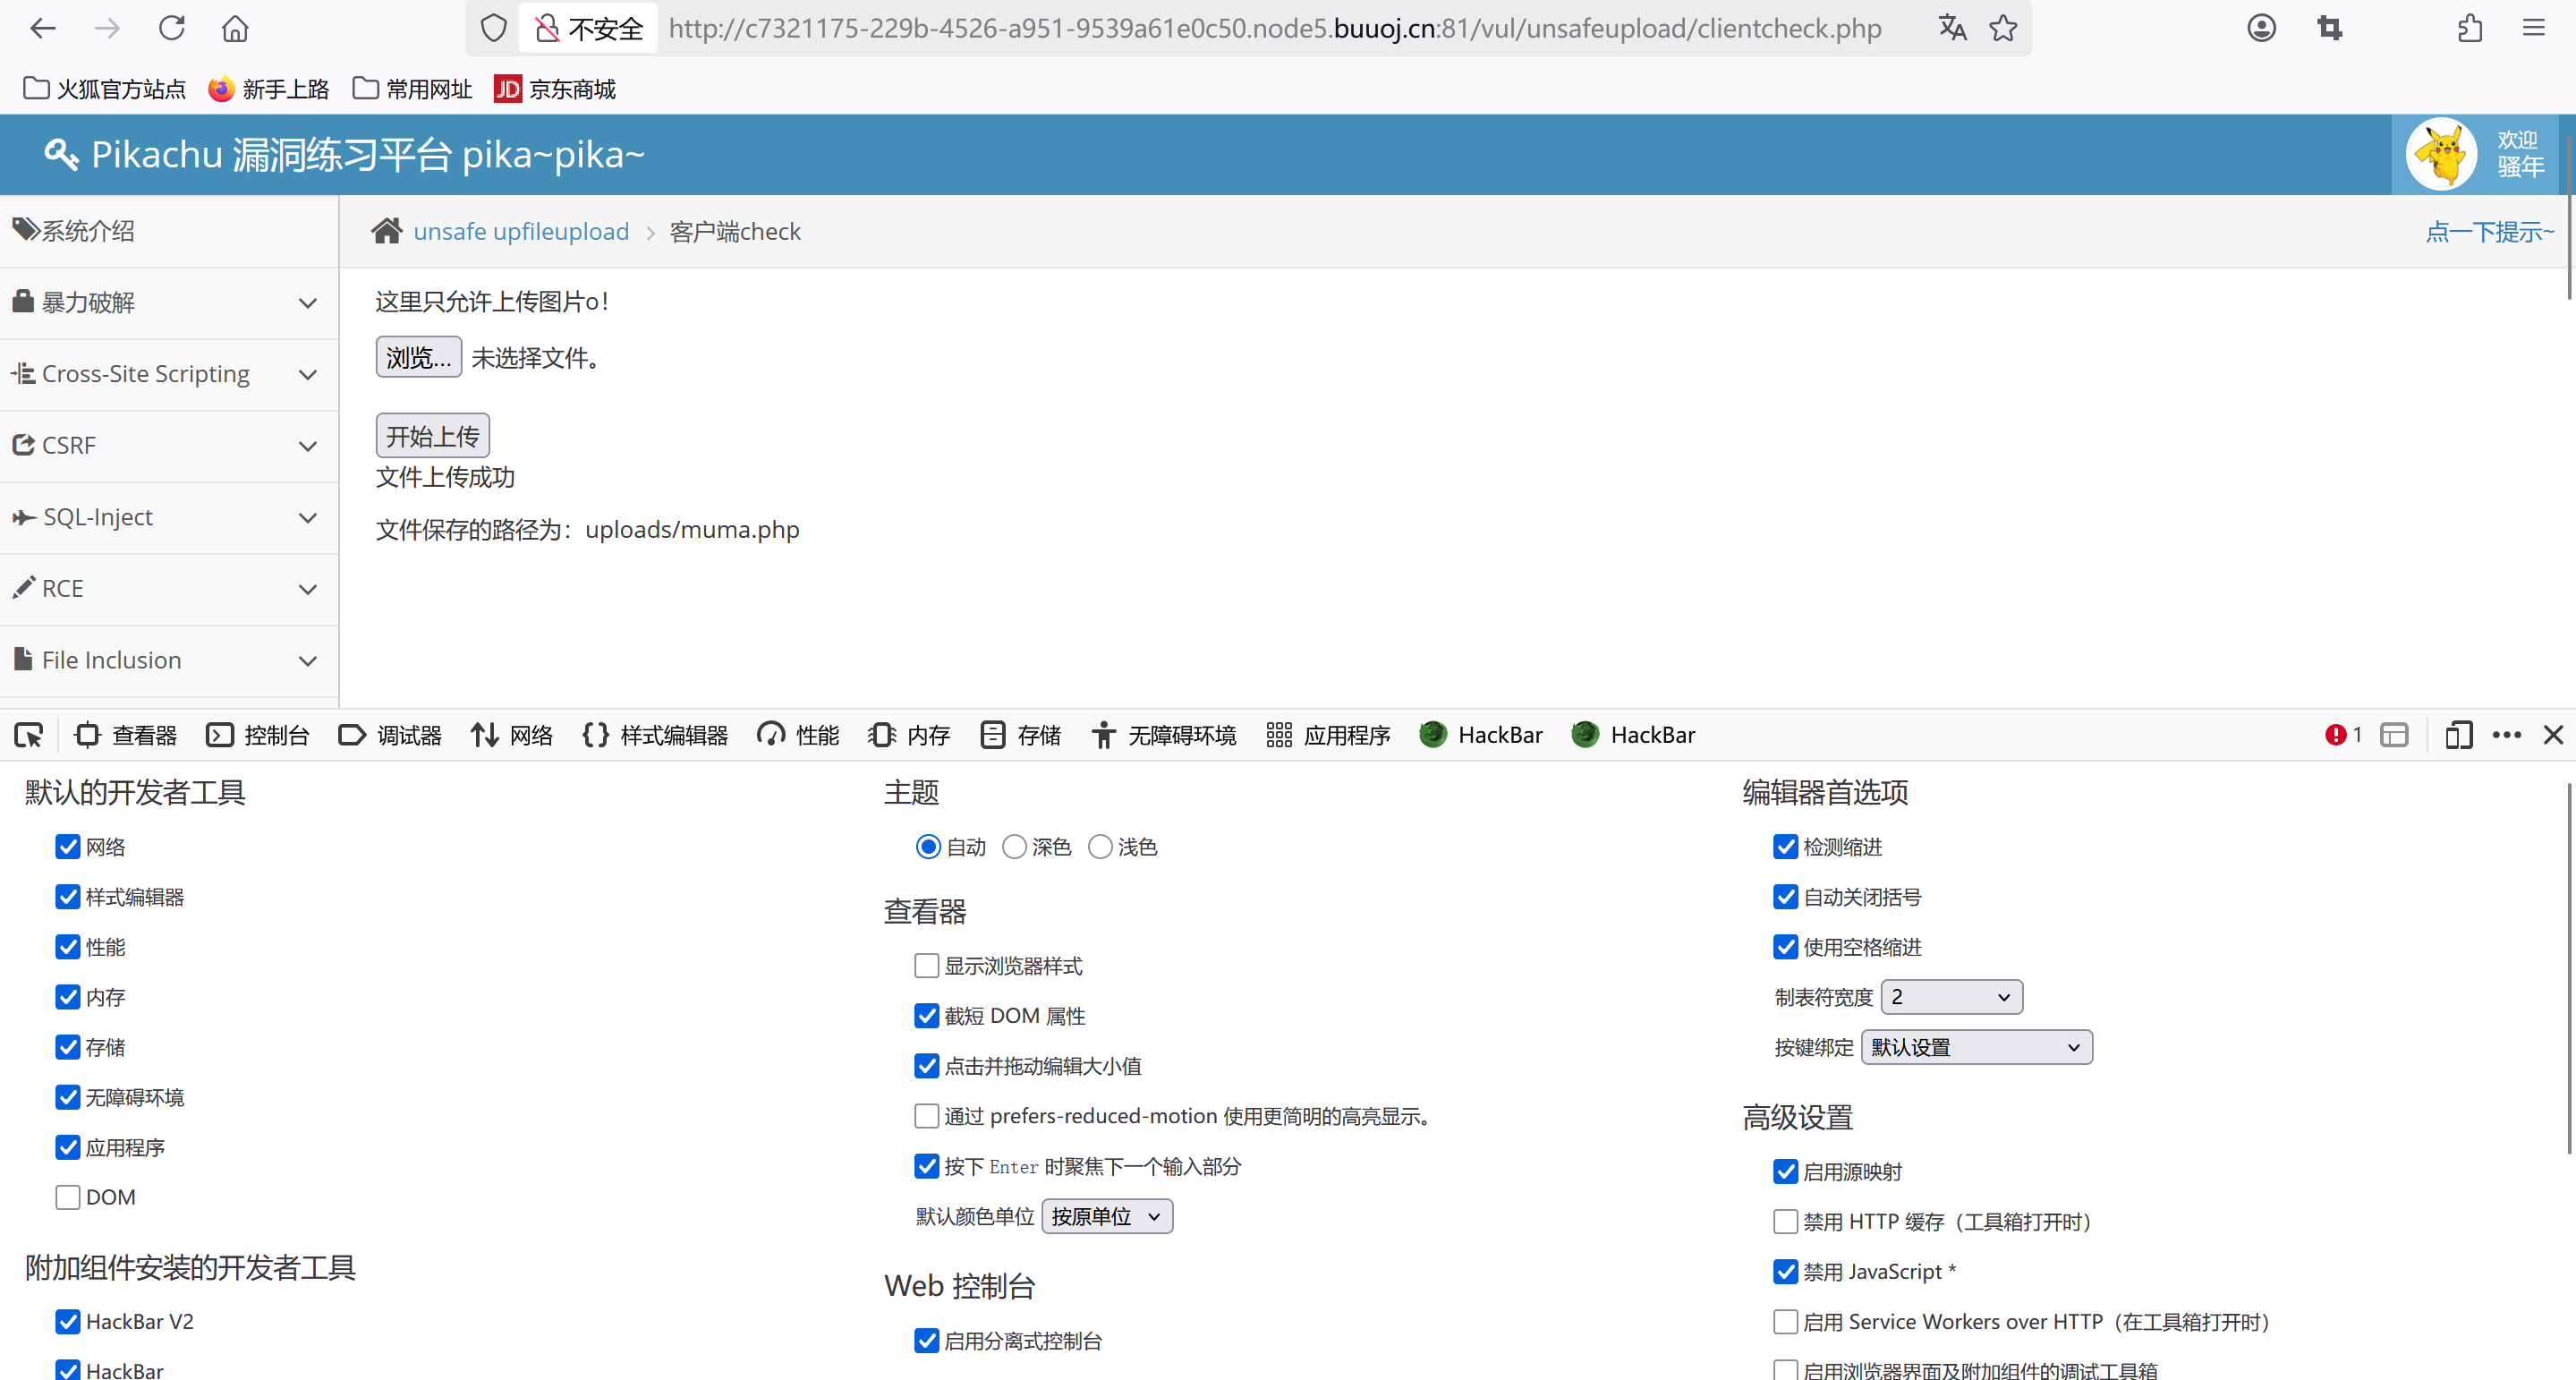Screen dimensions: 2576x1380
Task: Open the 控制台 devtools tab
Action: pos(258,735)
